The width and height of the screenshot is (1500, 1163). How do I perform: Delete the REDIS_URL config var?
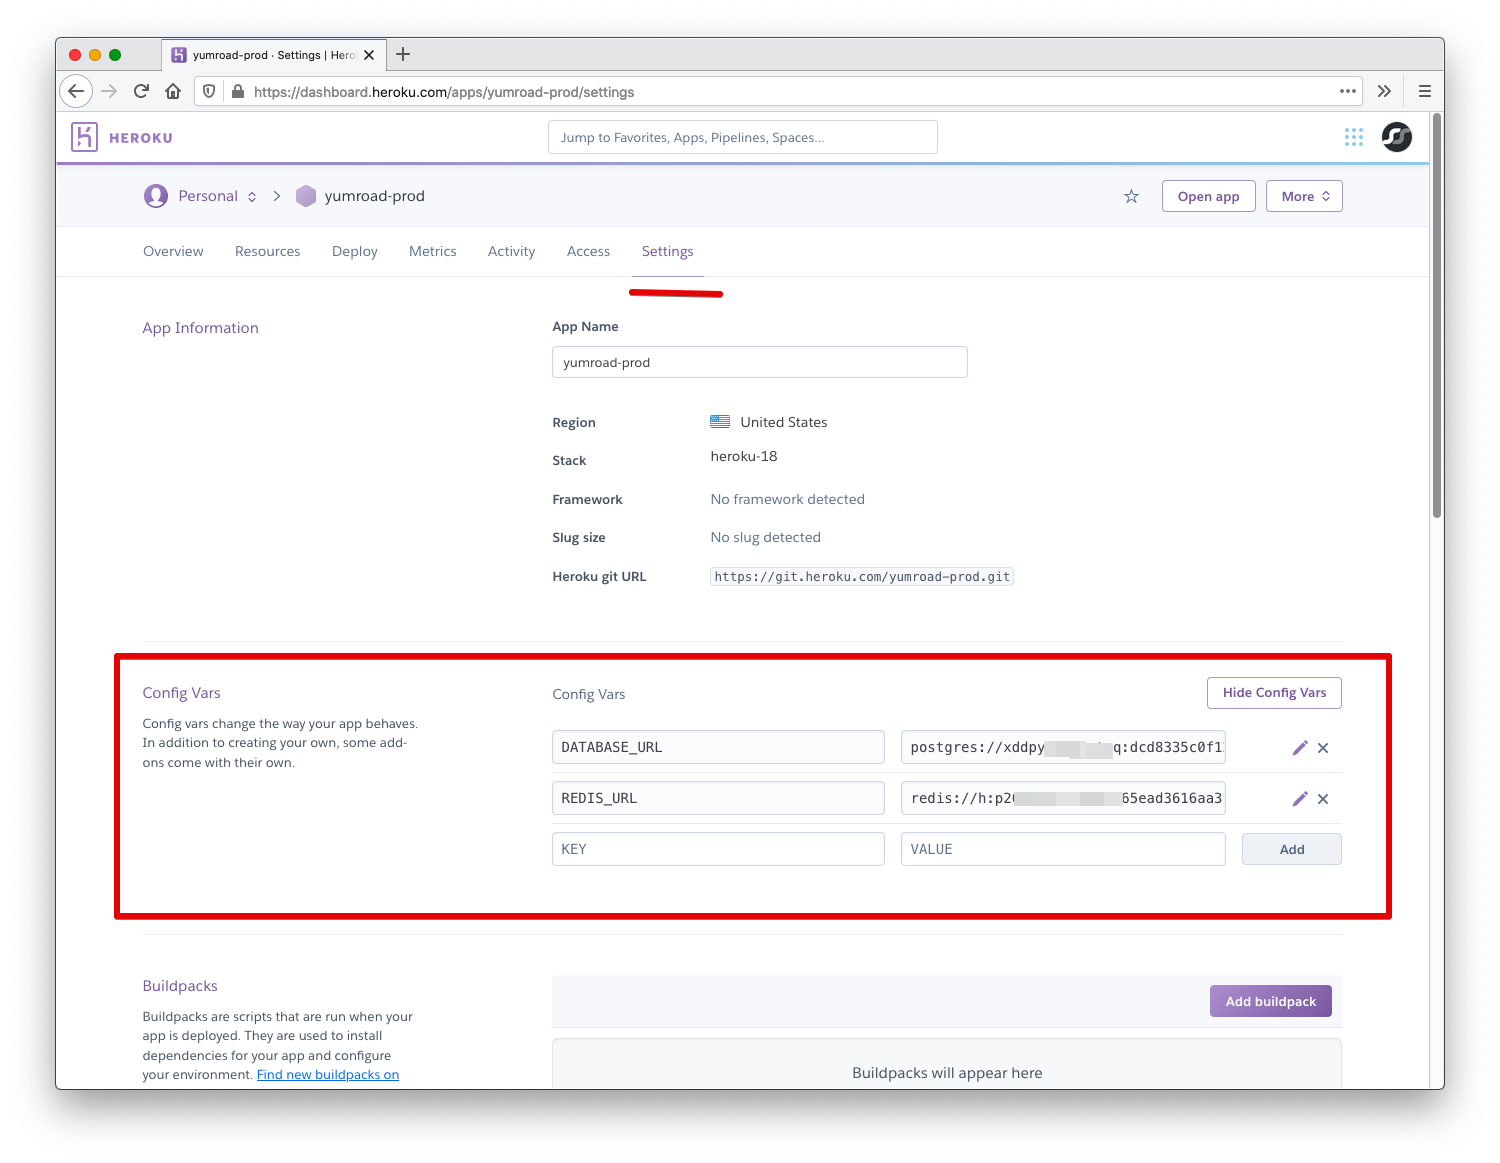point(1323,799)
